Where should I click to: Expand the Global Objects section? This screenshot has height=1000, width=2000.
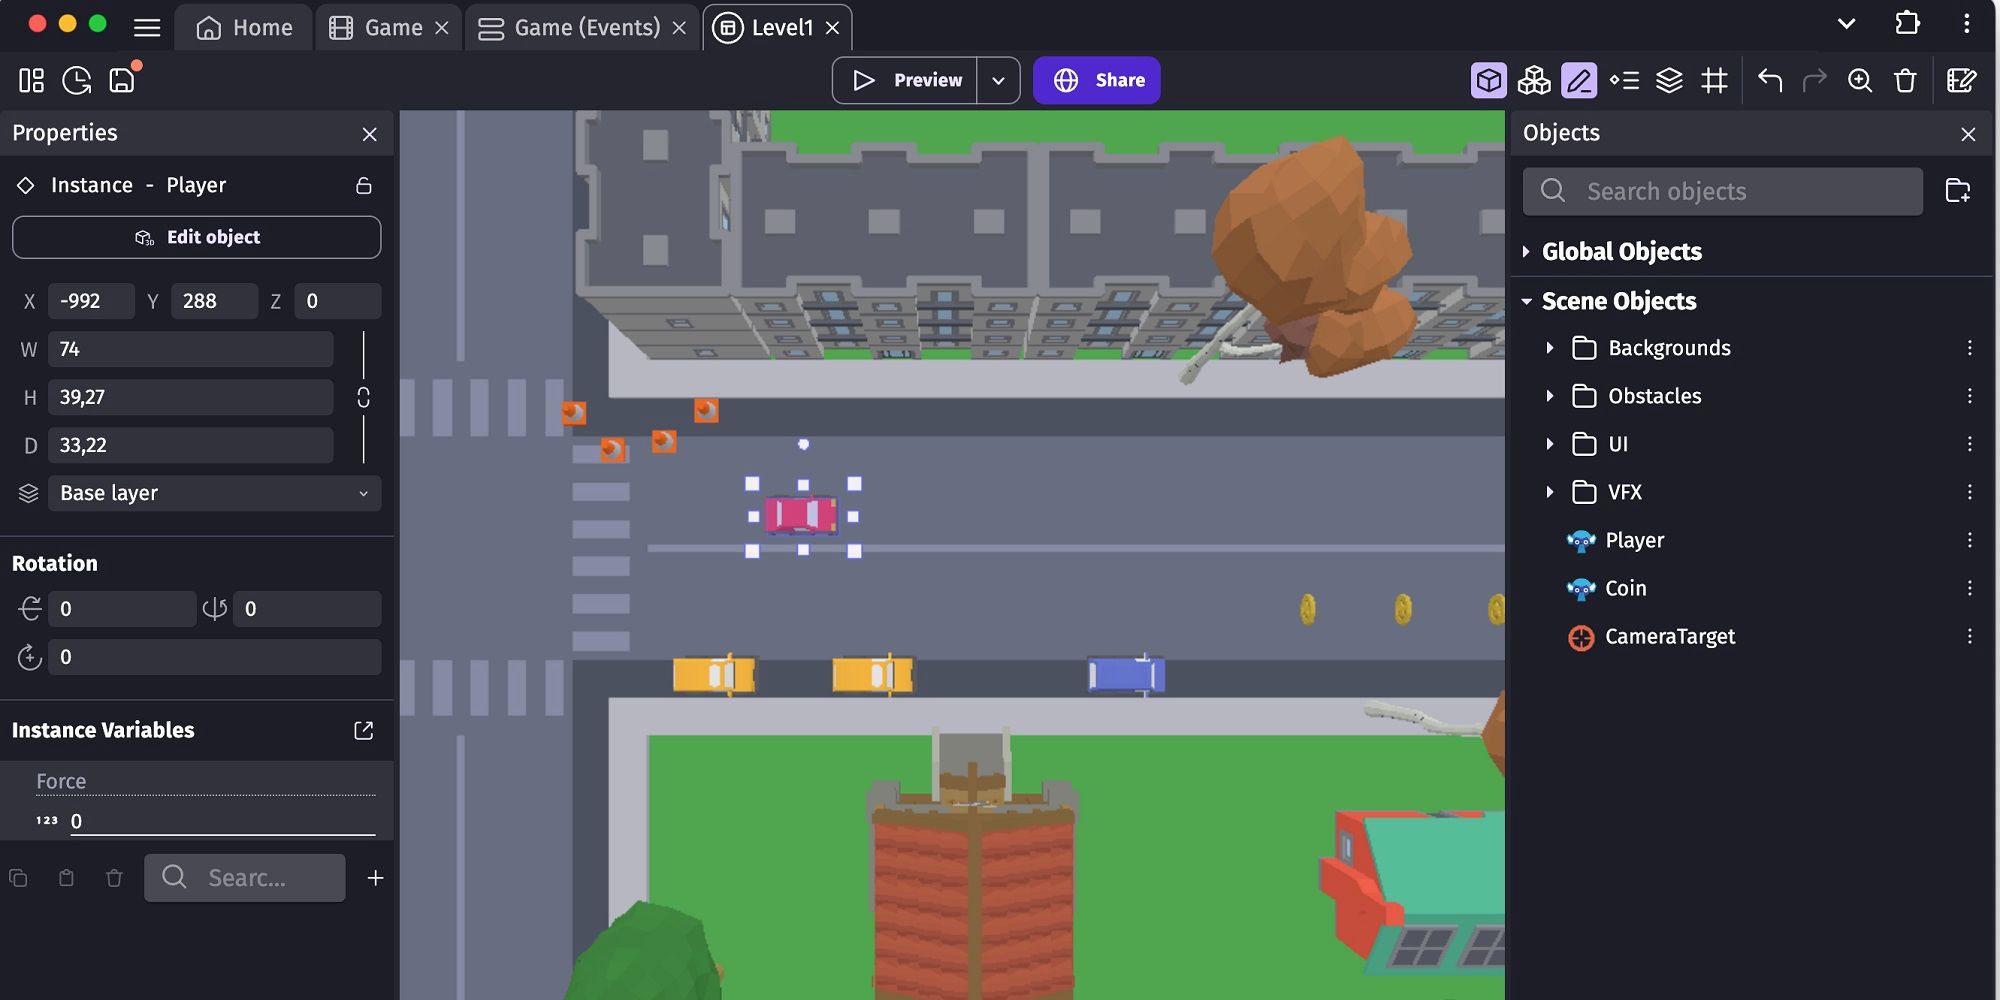click(x=1526, y=251)
